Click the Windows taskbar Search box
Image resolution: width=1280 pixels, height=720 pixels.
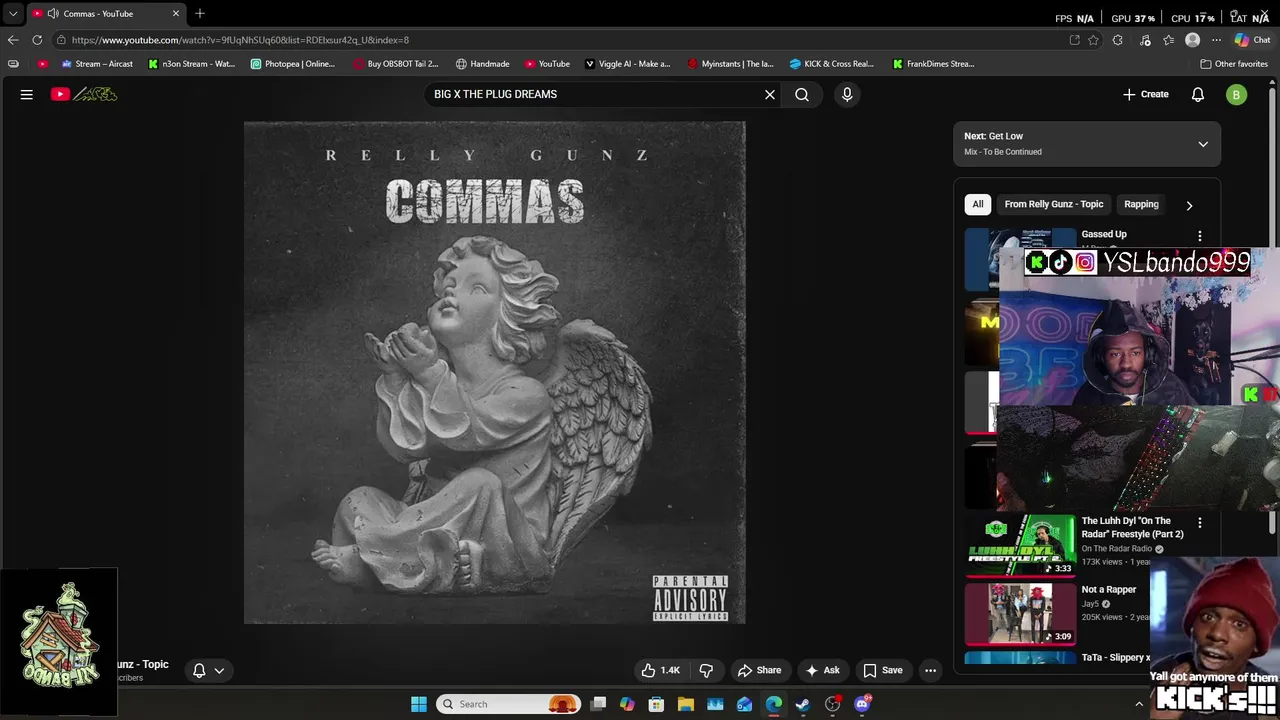click(510, 704)
